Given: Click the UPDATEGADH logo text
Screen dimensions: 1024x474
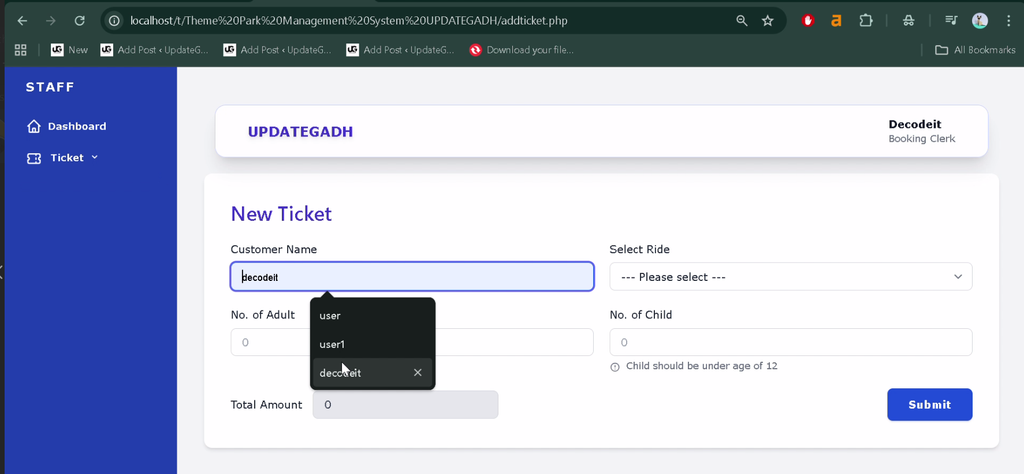Looking at the screenshot, I should click(x=300, y=132).
